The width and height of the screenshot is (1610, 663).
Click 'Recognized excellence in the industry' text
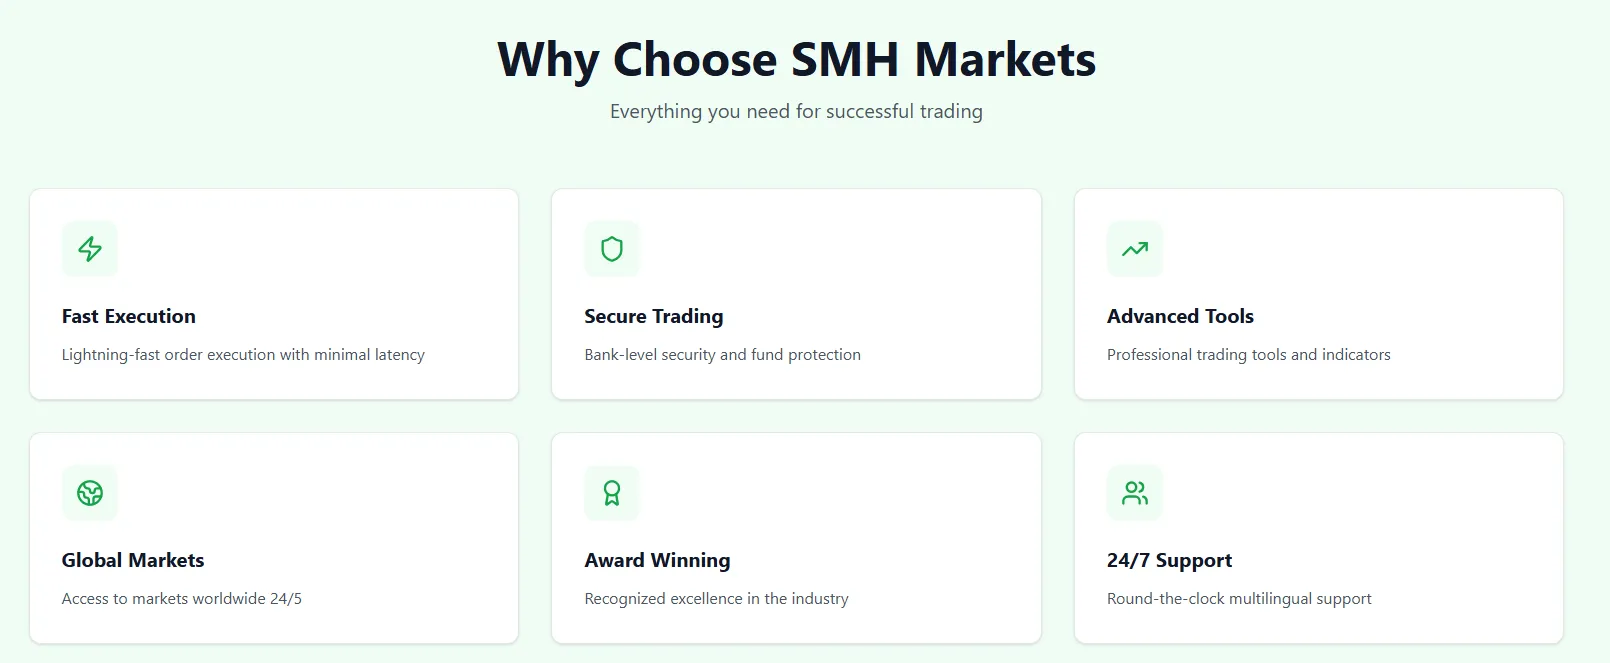point(716,599)
